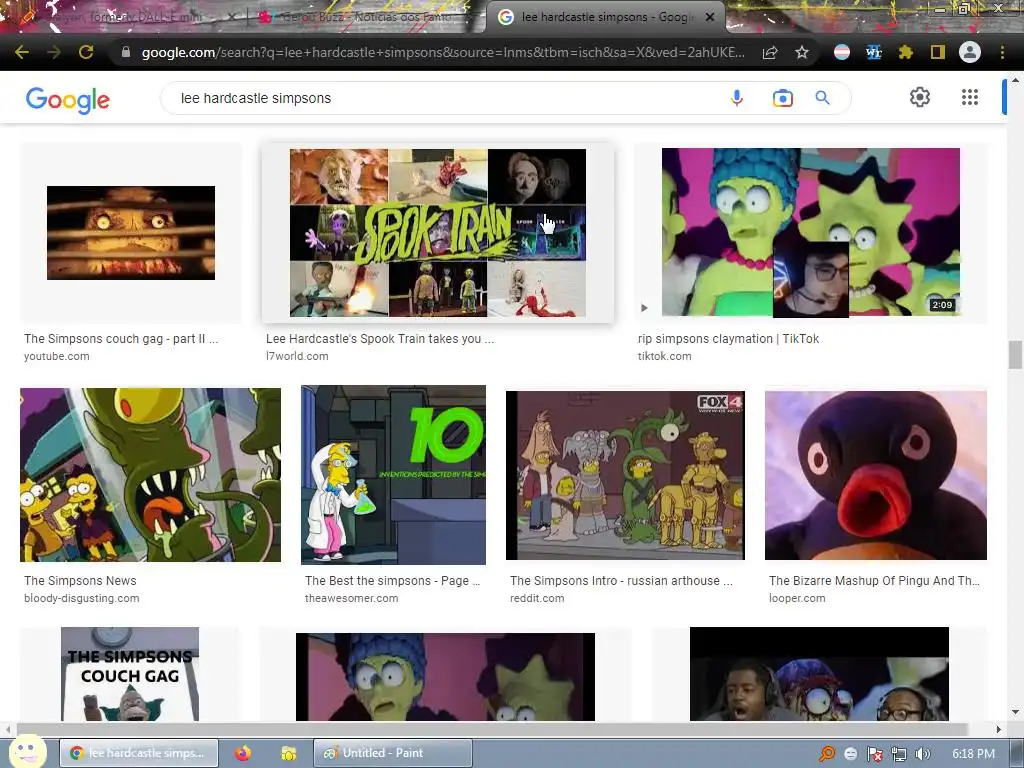The width and height of the screenshot is (1024, 768).
Task: Click the tiktok.com source text
Action: (x=664, y=356)
